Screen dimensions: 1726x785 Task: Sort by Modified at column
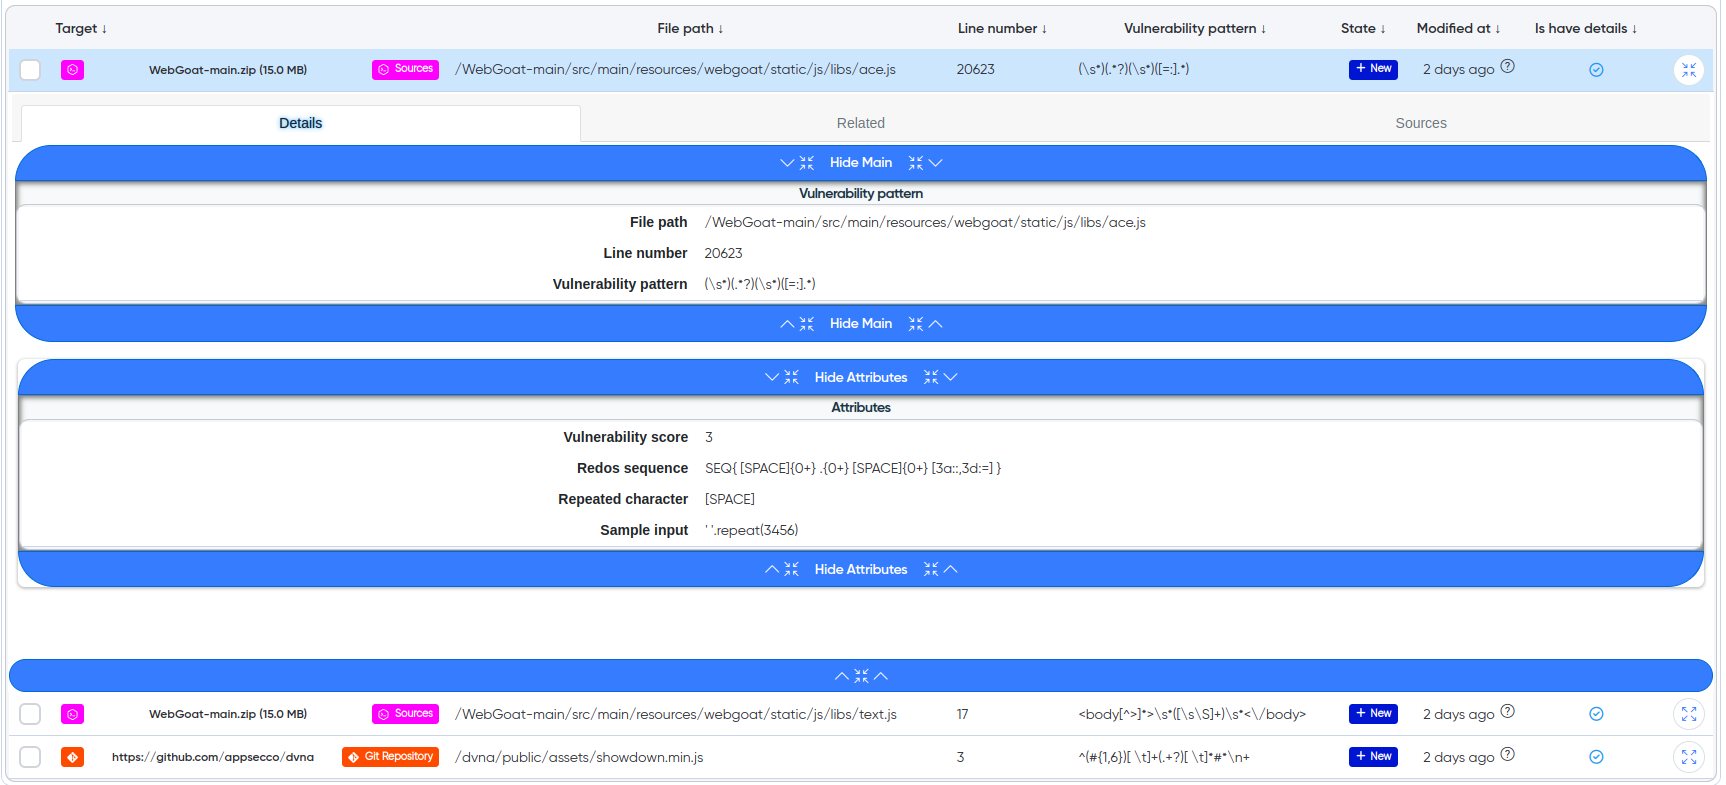point(1458,28)
